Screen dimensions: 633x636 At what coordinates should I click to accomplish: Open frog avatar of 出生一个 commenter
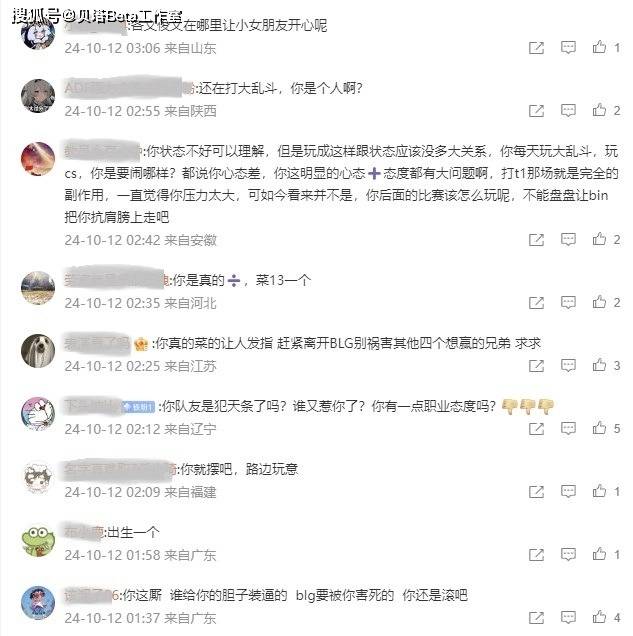pyautogui.click(x=38, y=541)
